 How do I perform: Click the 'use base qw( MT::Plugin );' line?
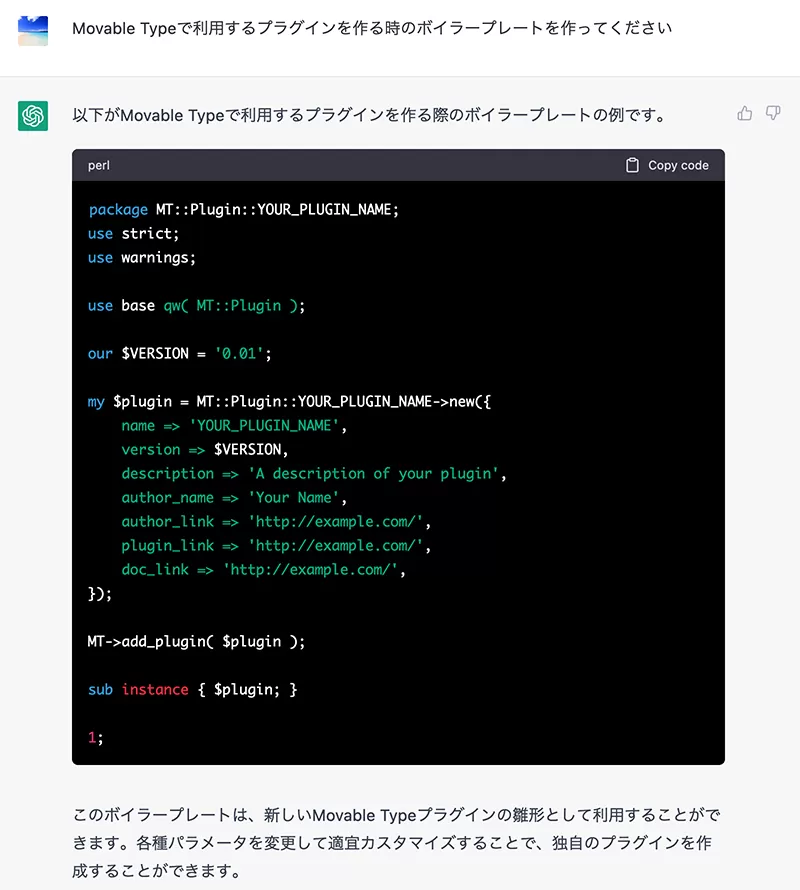click(x=196, y=306)
